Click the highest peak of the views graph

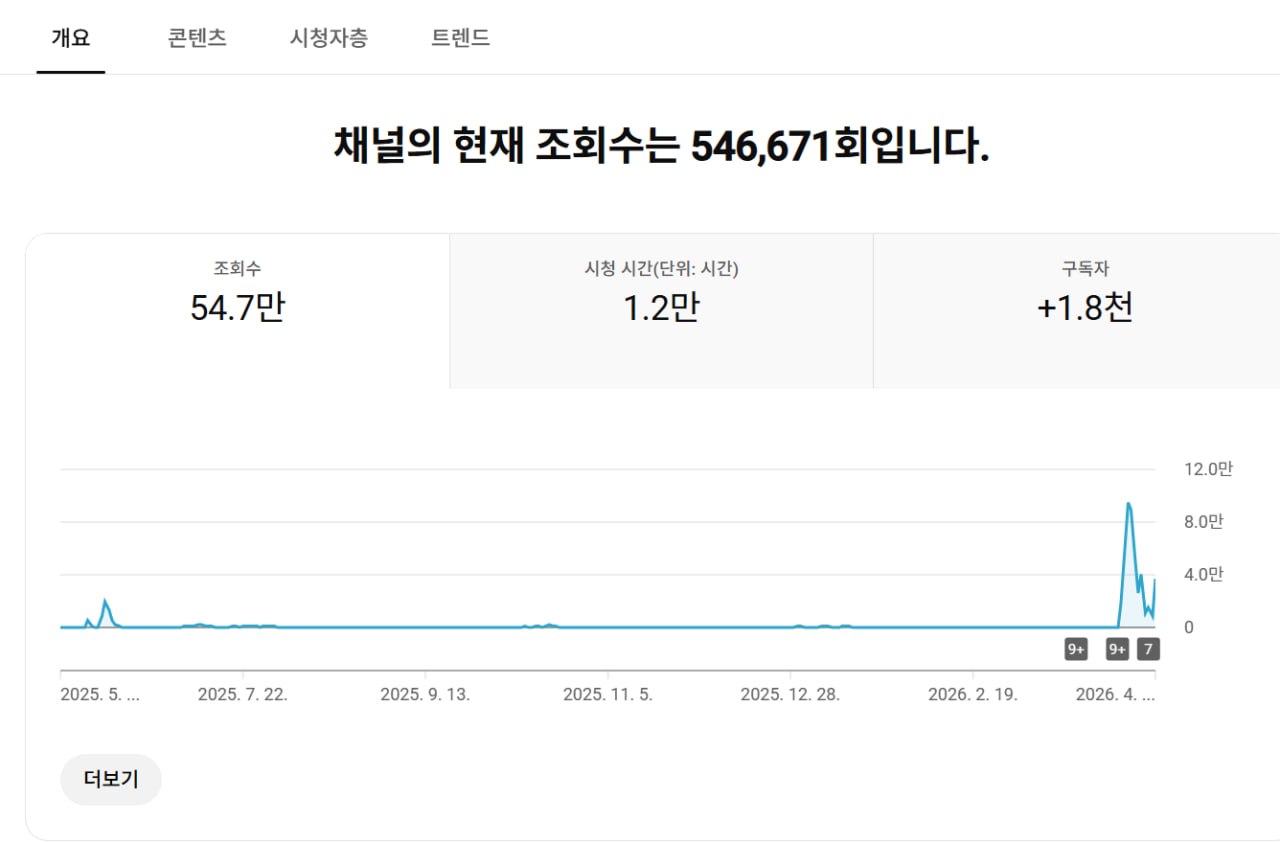pos(1129,504)
